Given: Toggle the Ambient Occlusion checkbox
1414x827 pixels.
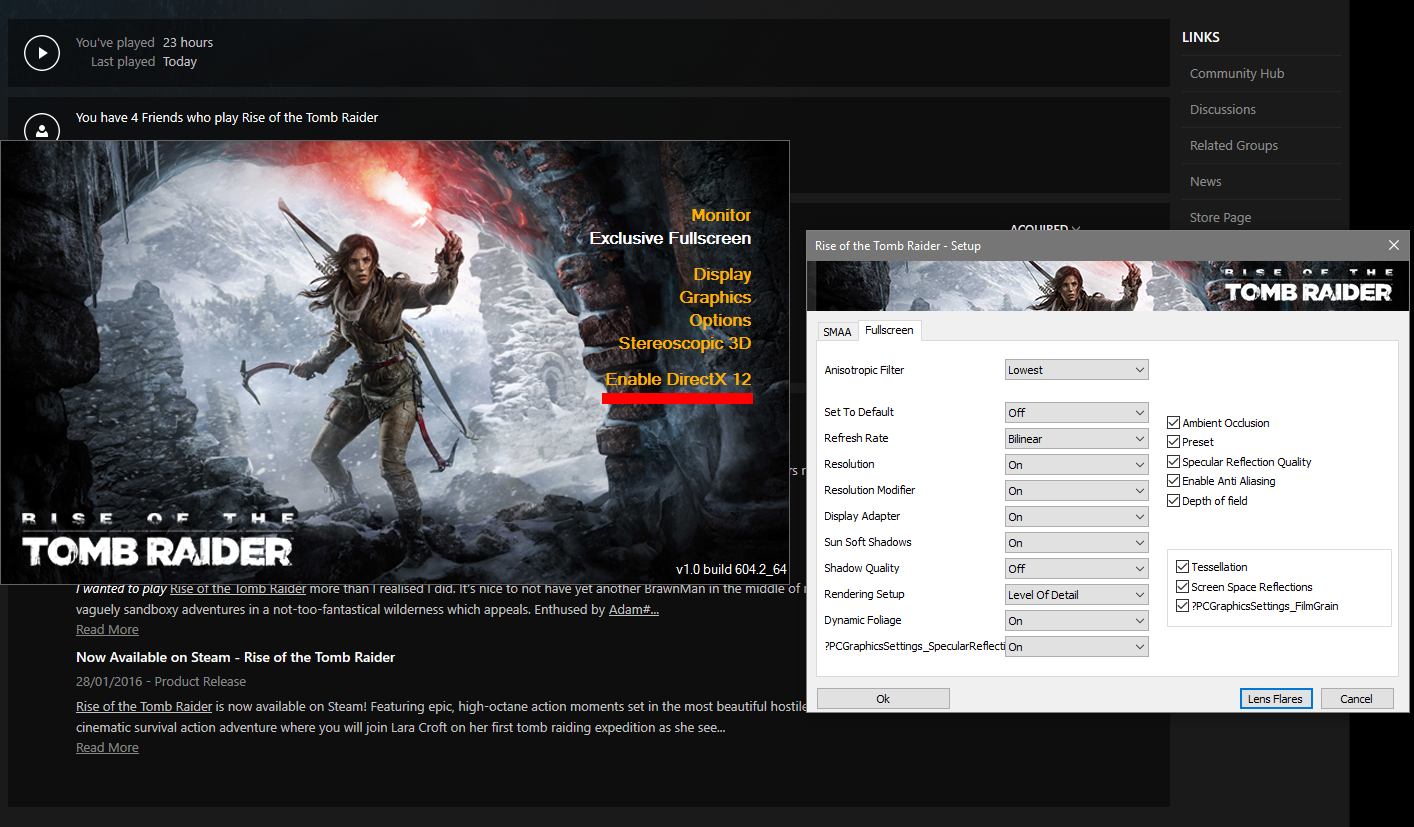Looking at the screenshot, I should pyautogui.click(x=1174, y=423).
